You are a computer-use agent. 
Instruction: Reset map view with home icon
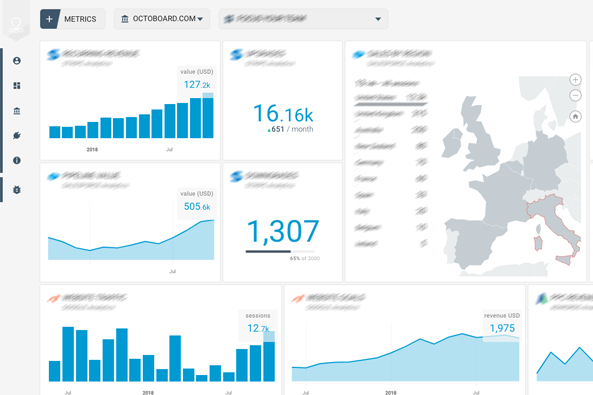coord(575,117)
